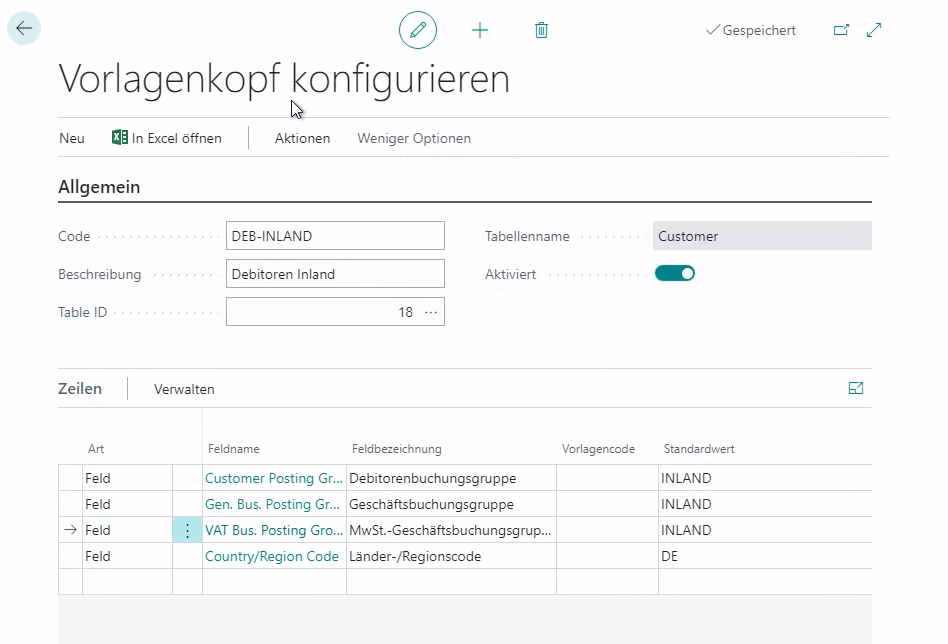Viewport: 948px width, 644px height.
Task: Click Vorlagencode cell in Customer Posting row
Action: (x=607, y=478)
